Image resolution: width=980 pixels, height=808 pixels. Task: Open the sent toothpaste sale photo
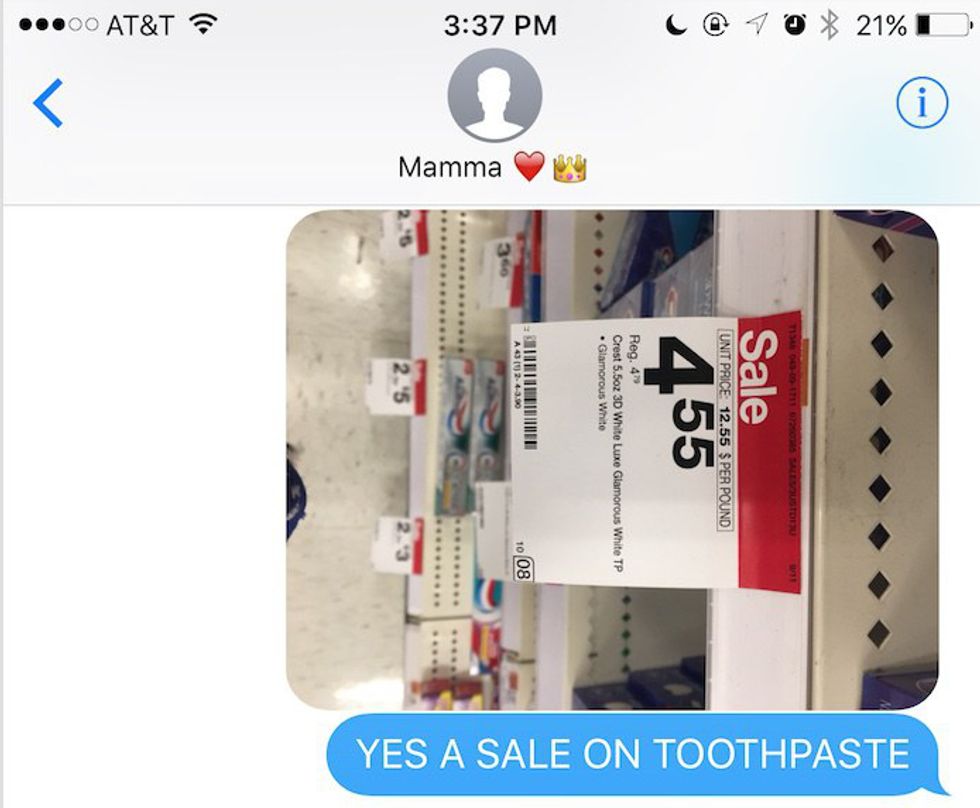click(612, 460)
